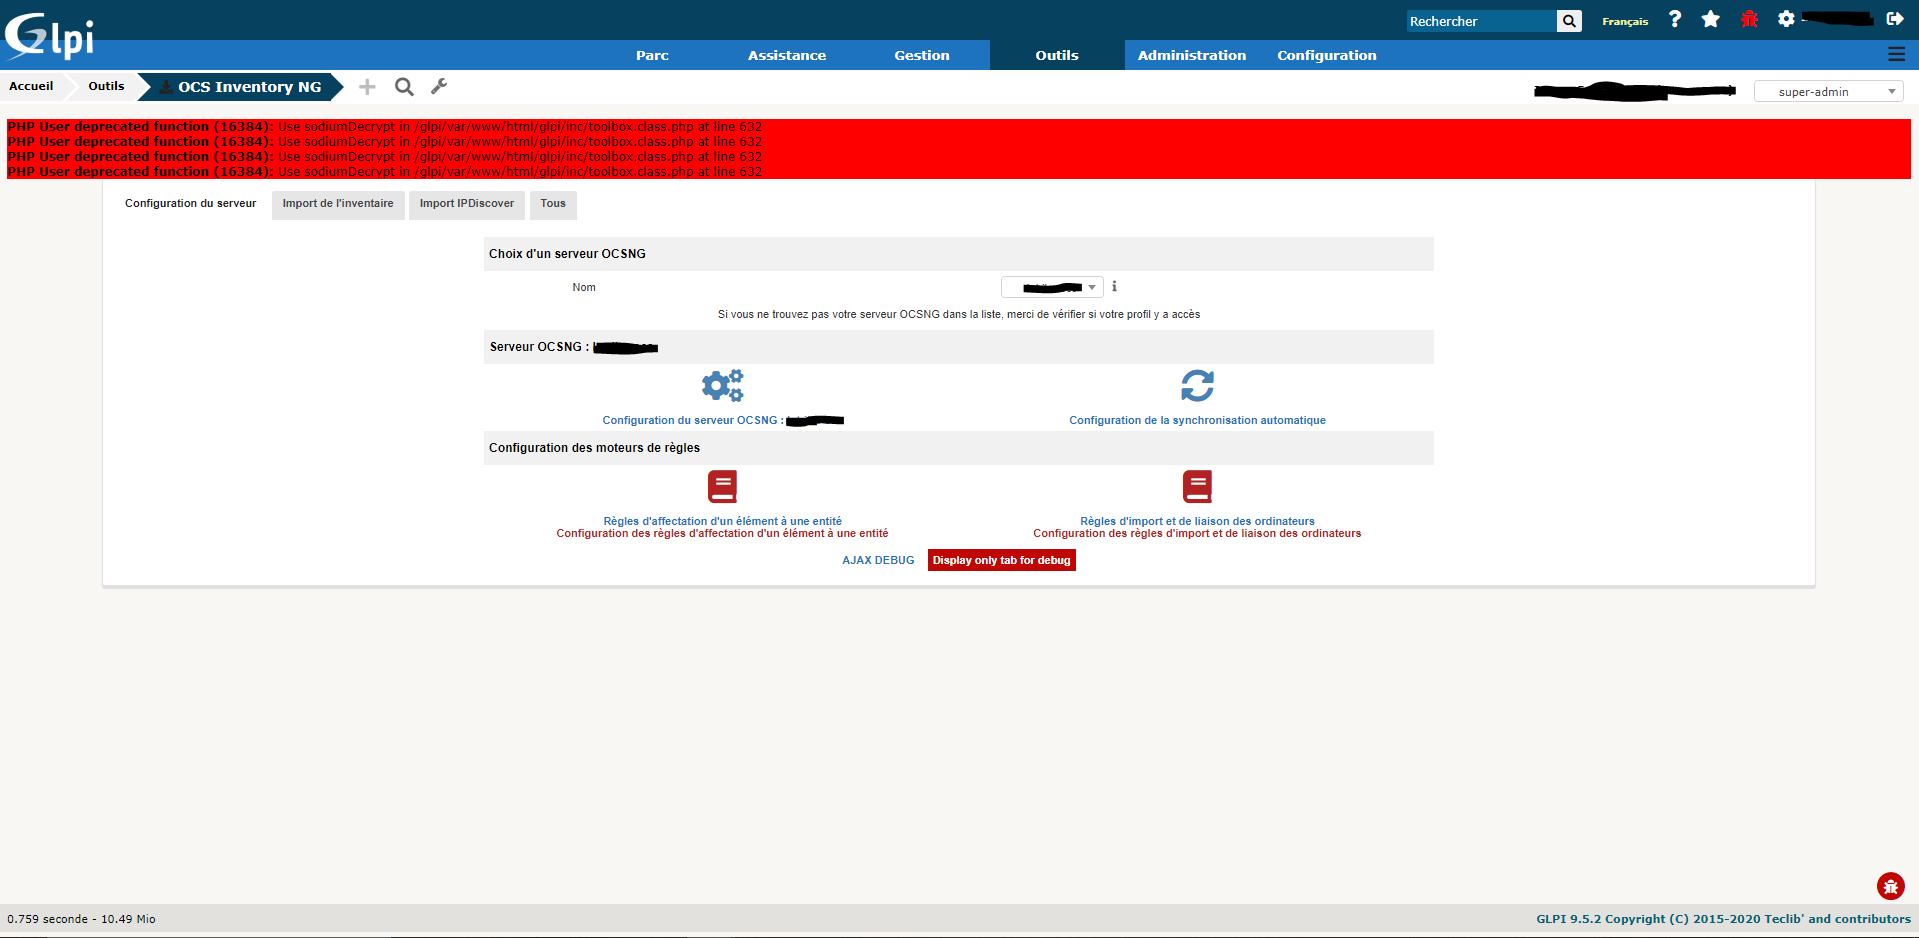Open the super-admin profile dropdown
The image size is (1919, 938).
pyautogui.click(x=1828, y=91)
